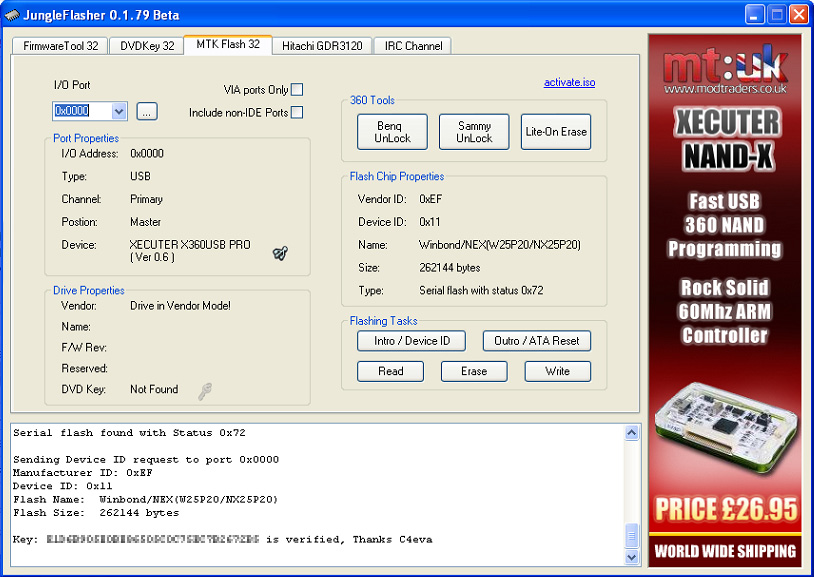
Task: Click the 'Drive in Vendor Mode!' text
Action: tap(180, 305)
